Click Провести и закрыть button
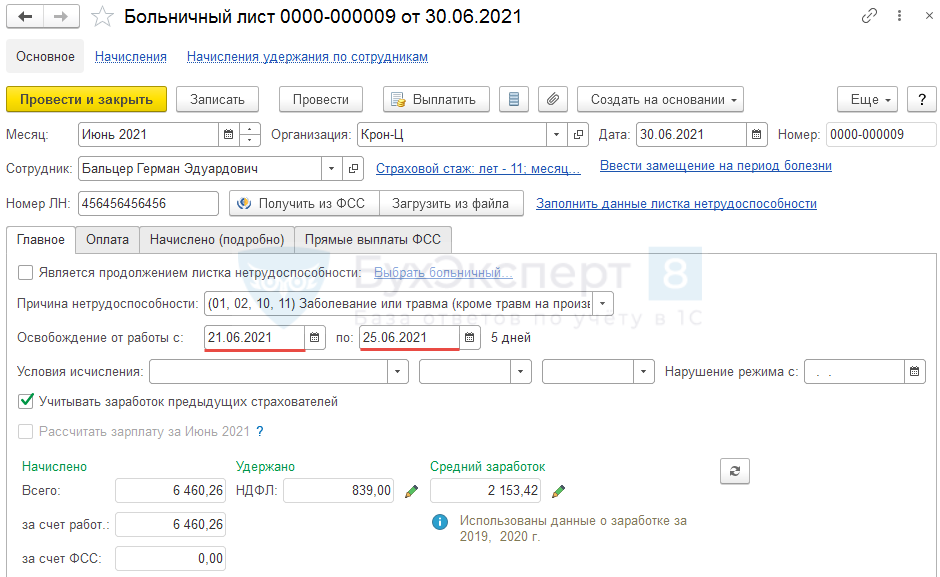 tap(86, 100)
